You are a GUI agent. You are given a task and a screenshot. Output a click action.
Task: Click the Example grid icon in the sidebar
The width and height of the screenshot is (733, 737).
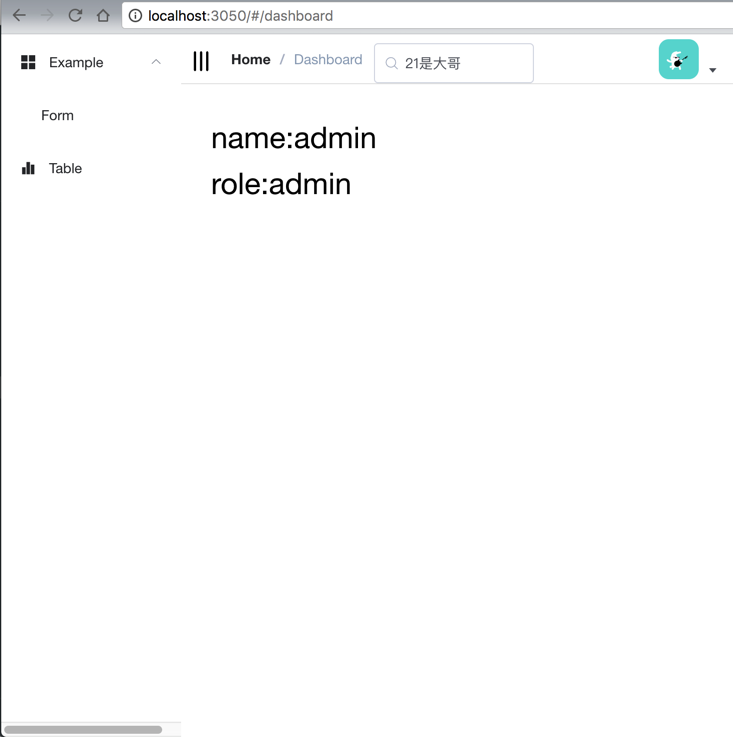[28, 62]
